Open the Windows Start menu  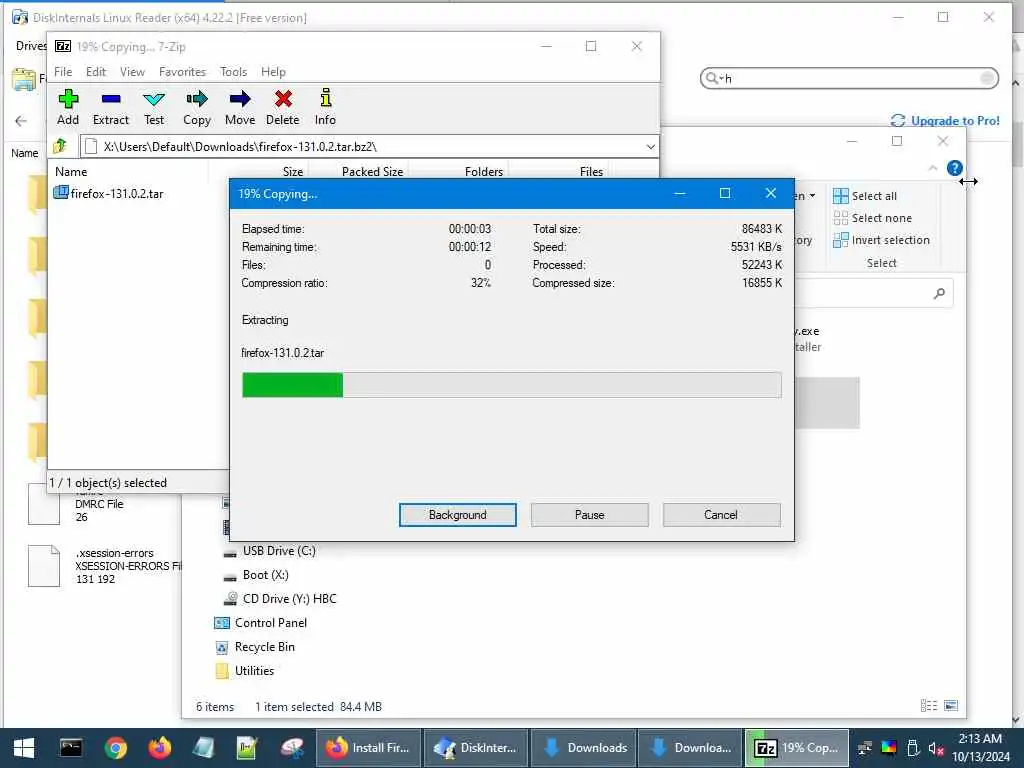pos(24,748)
